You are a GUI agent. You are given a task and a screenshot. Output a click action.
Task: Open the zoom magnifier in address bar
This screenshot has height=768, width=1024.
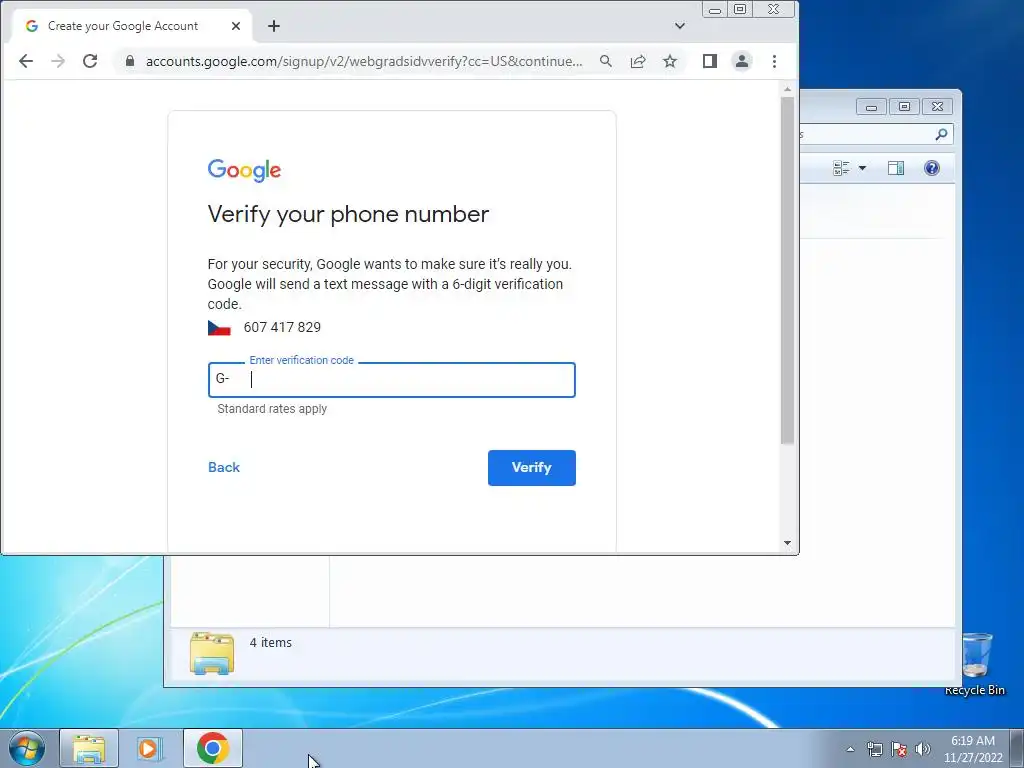pos(606,61)
